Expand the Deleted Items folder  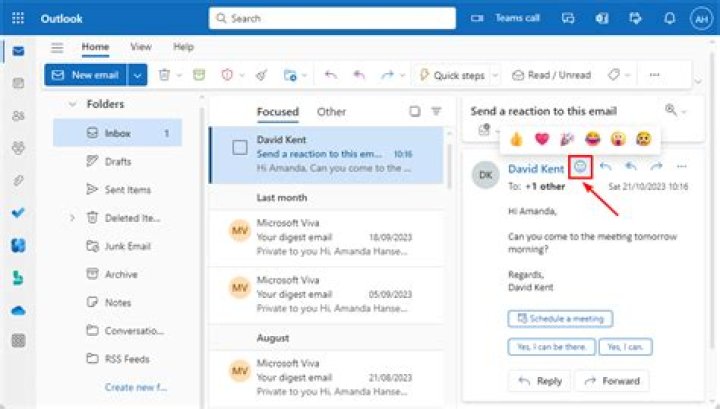(x=72, y=218)
